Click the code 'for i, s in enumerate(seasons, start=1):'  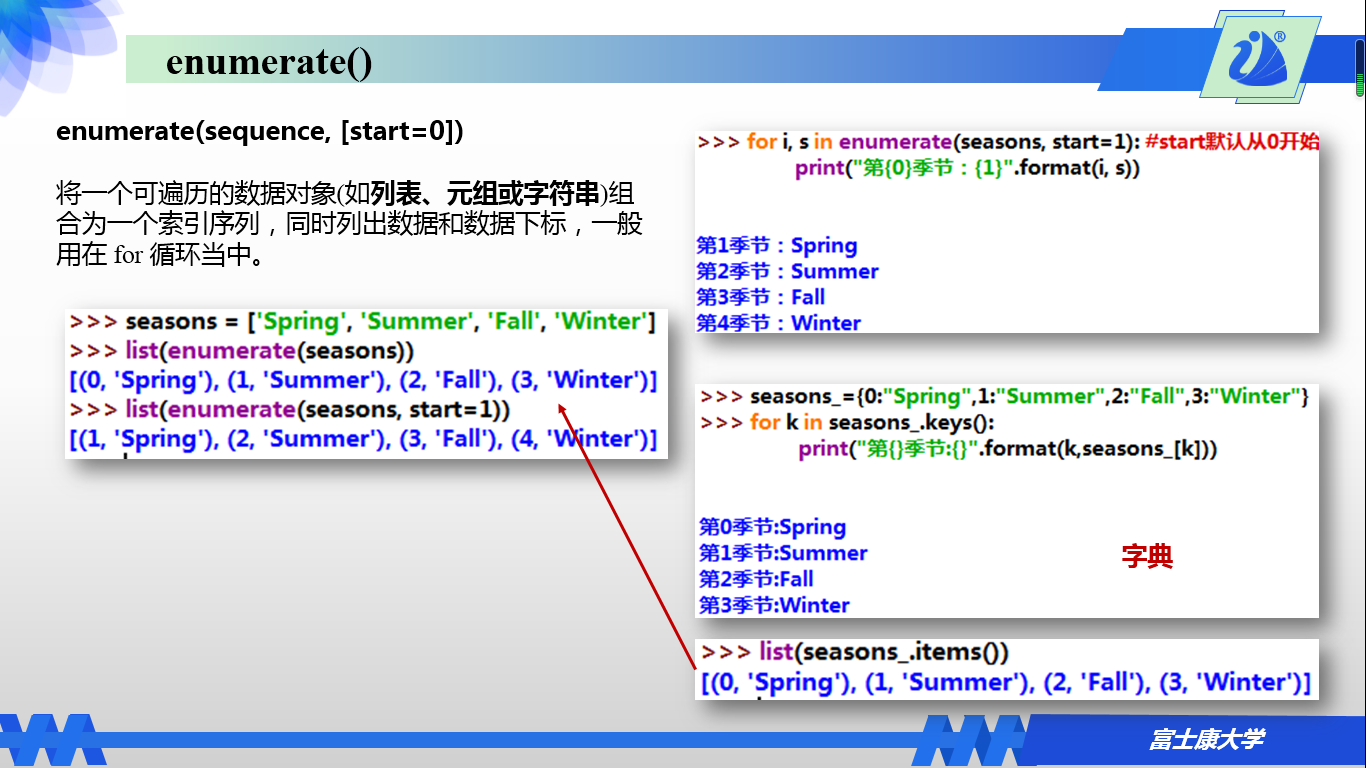tap(943, 142)
